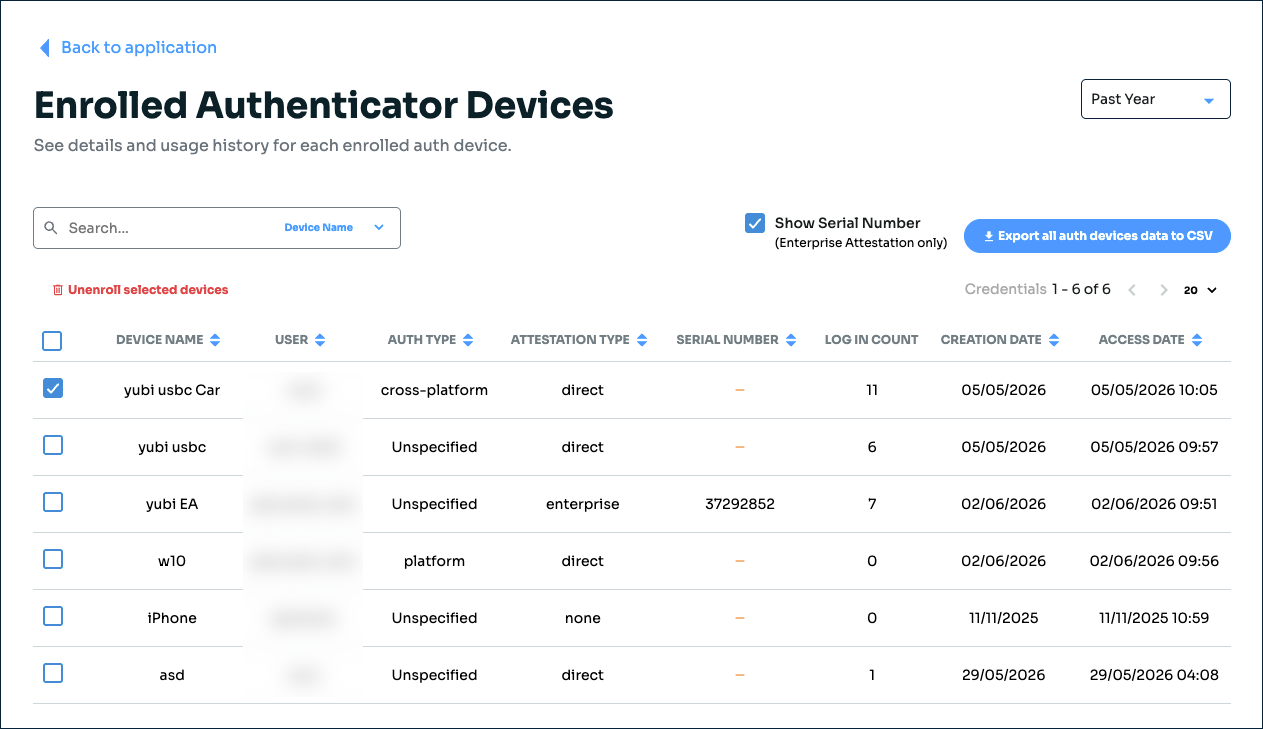
Task: Click creation date 11/11/2025
Action: coord(1003,618)
